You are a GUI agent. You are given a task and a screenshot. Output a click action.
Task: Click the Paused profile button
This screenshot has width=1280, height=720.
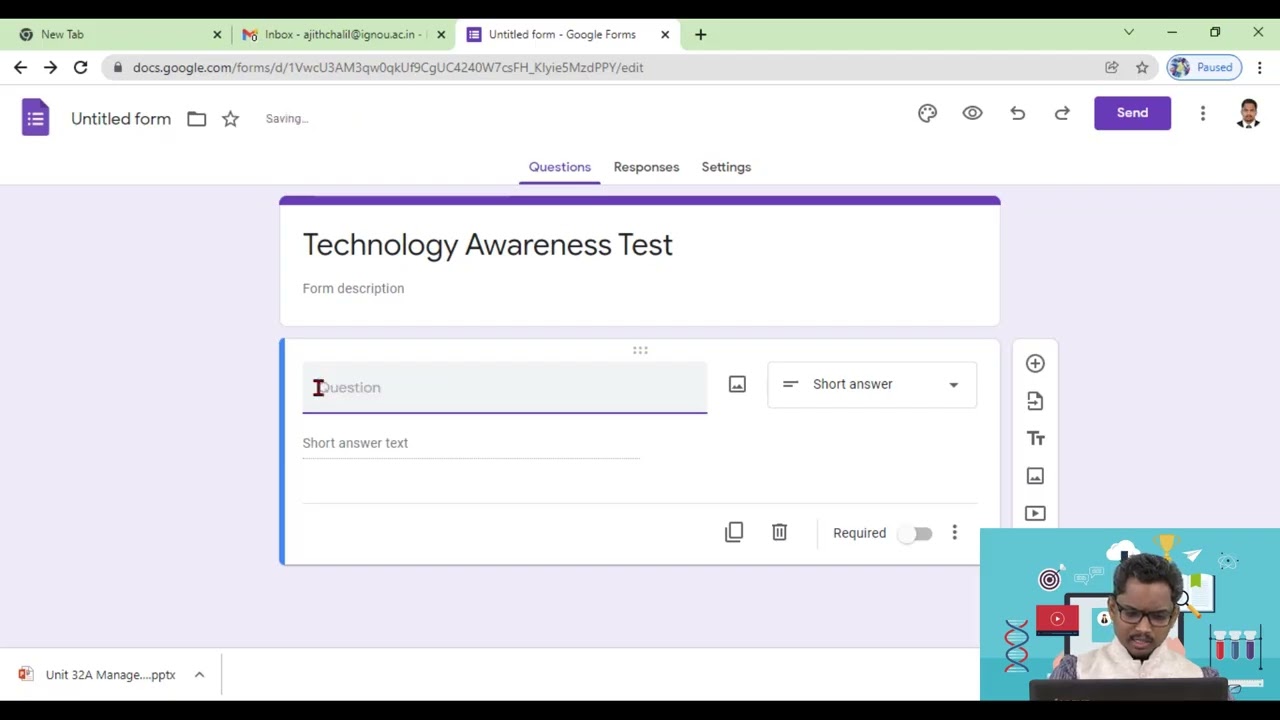(1202, 67)
